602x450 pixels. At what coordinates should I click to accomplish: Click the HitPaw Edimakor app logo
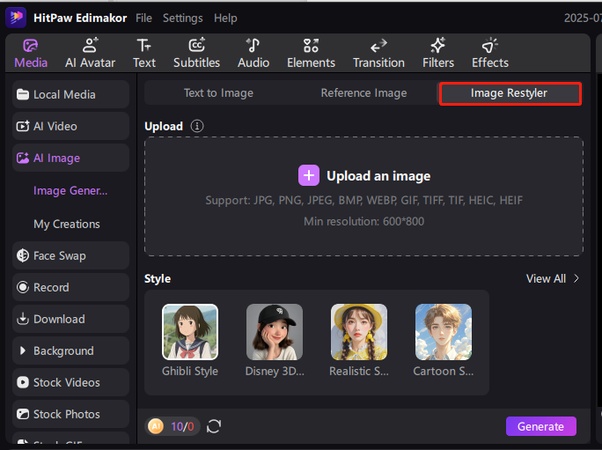click(x=16, y=18)
